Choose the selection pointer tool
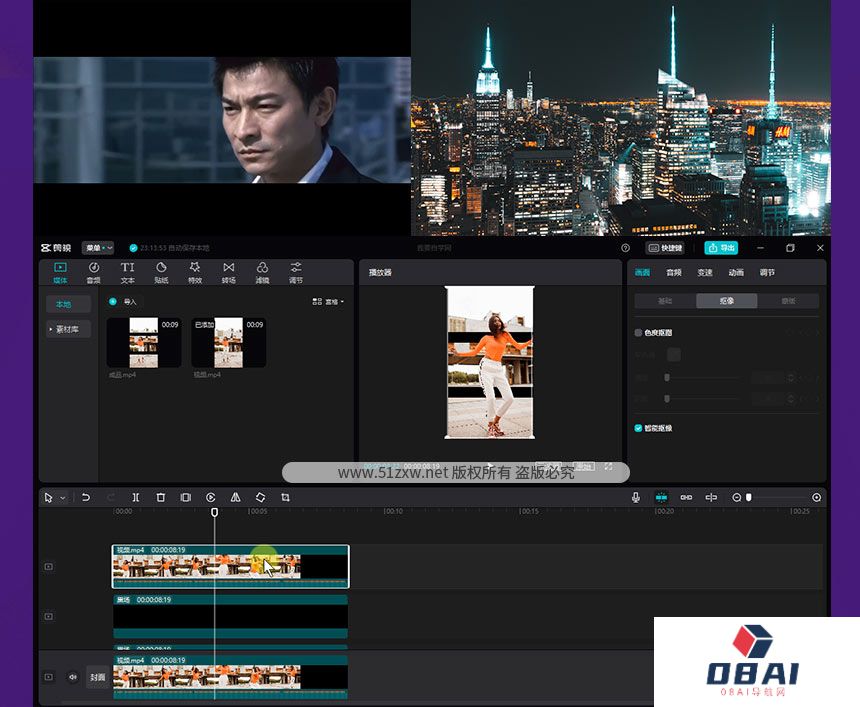 [48, 497]
